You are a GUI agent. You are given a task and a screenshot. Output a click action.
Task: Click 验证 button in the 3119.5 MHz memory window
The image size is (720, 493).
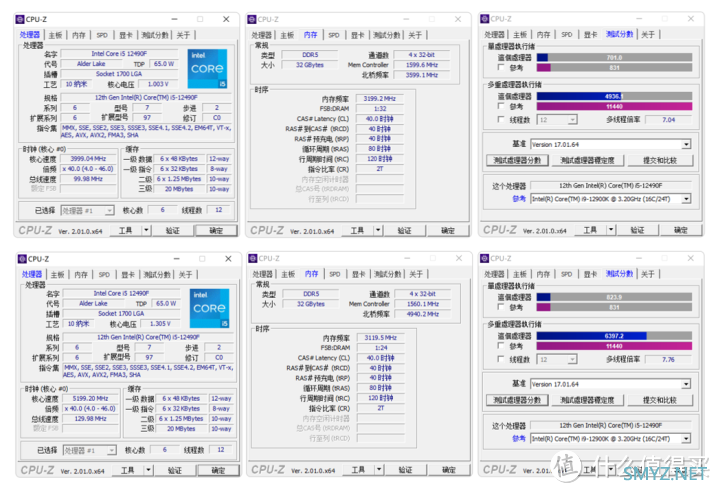(405, 470)
